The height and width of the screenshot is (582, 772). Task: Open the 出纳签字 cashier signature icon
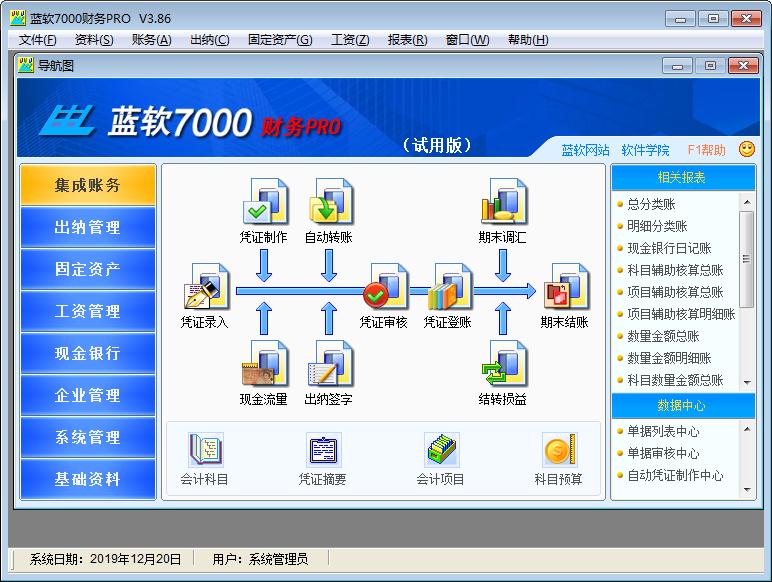tap(329, 363)
